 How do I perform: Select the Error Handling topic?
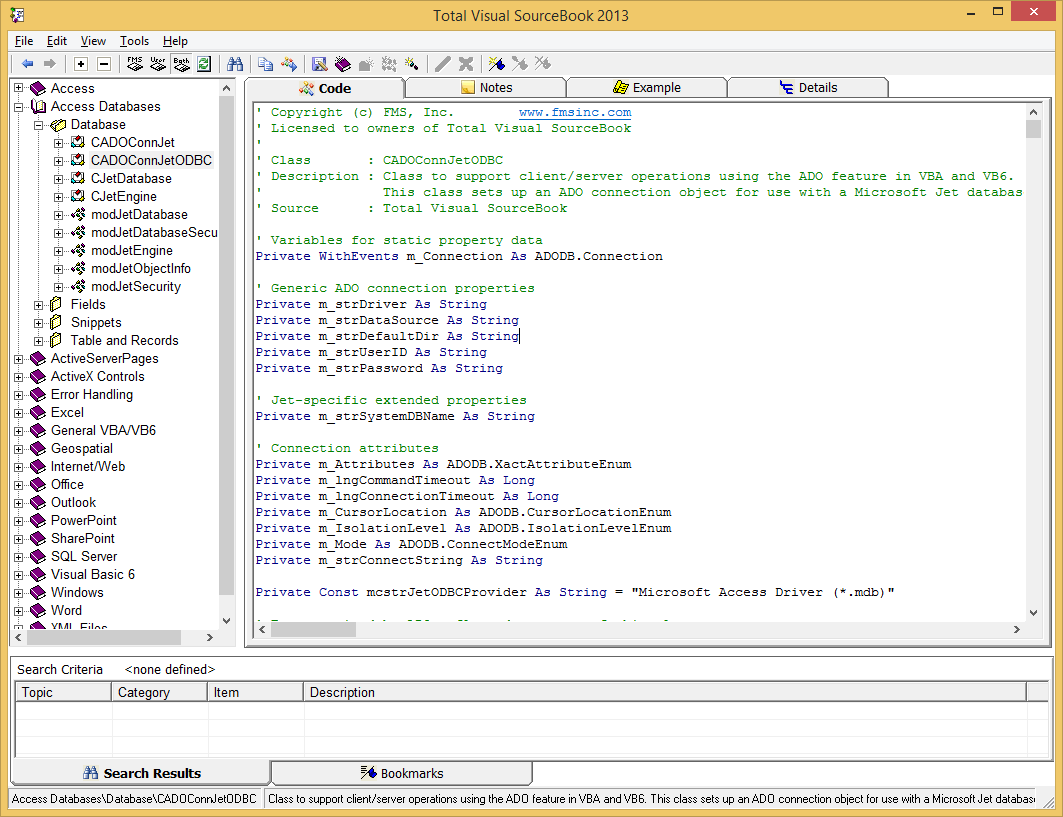pos(92,394)
